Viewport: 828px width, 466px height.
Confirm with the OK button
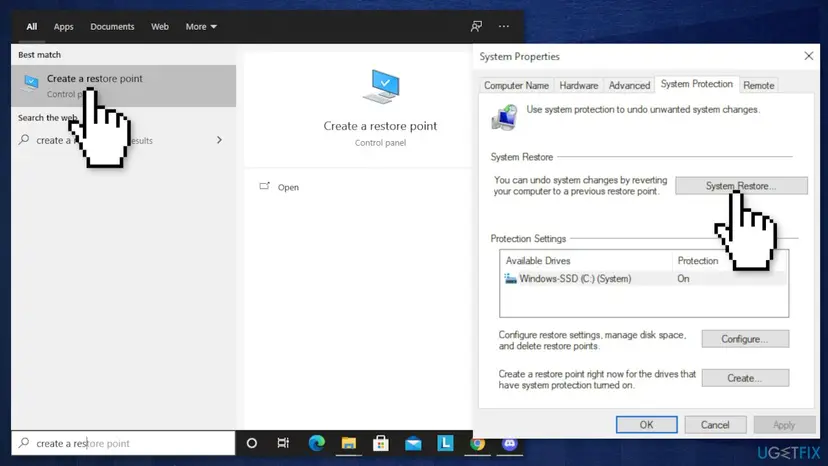(646, 425)
